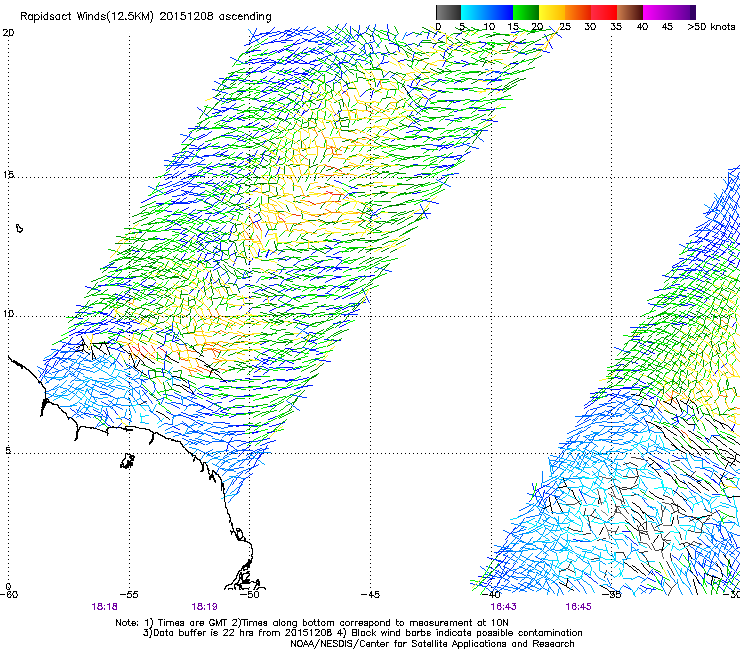Click the gray 0-5 knots legend swatch

(448, 12)
